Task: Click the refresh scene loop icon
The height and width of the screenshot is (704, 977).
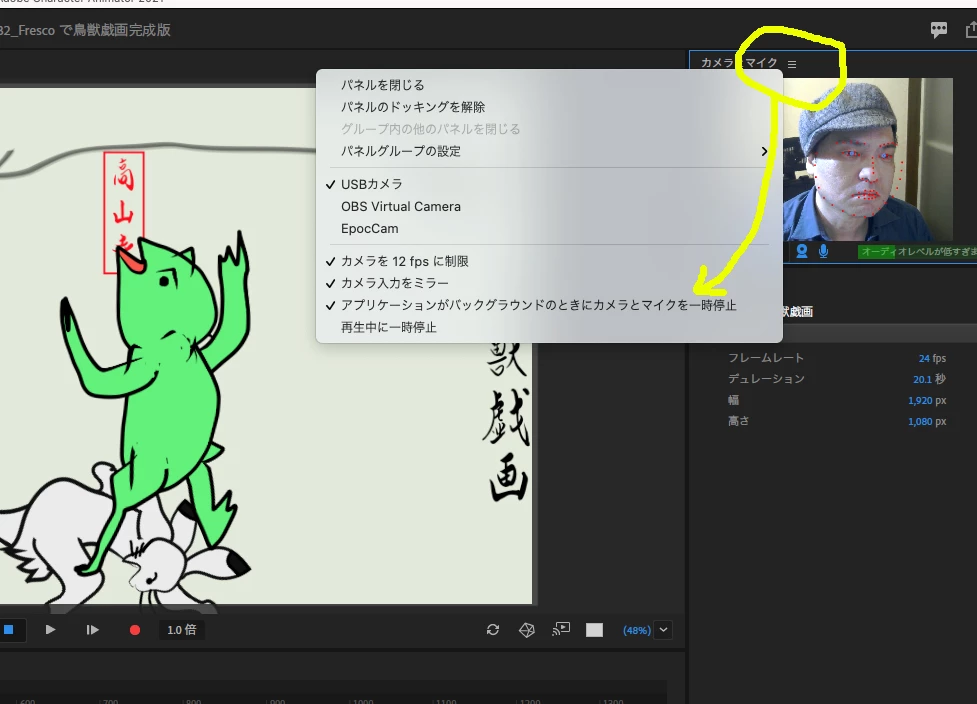Action: point(493,630)
